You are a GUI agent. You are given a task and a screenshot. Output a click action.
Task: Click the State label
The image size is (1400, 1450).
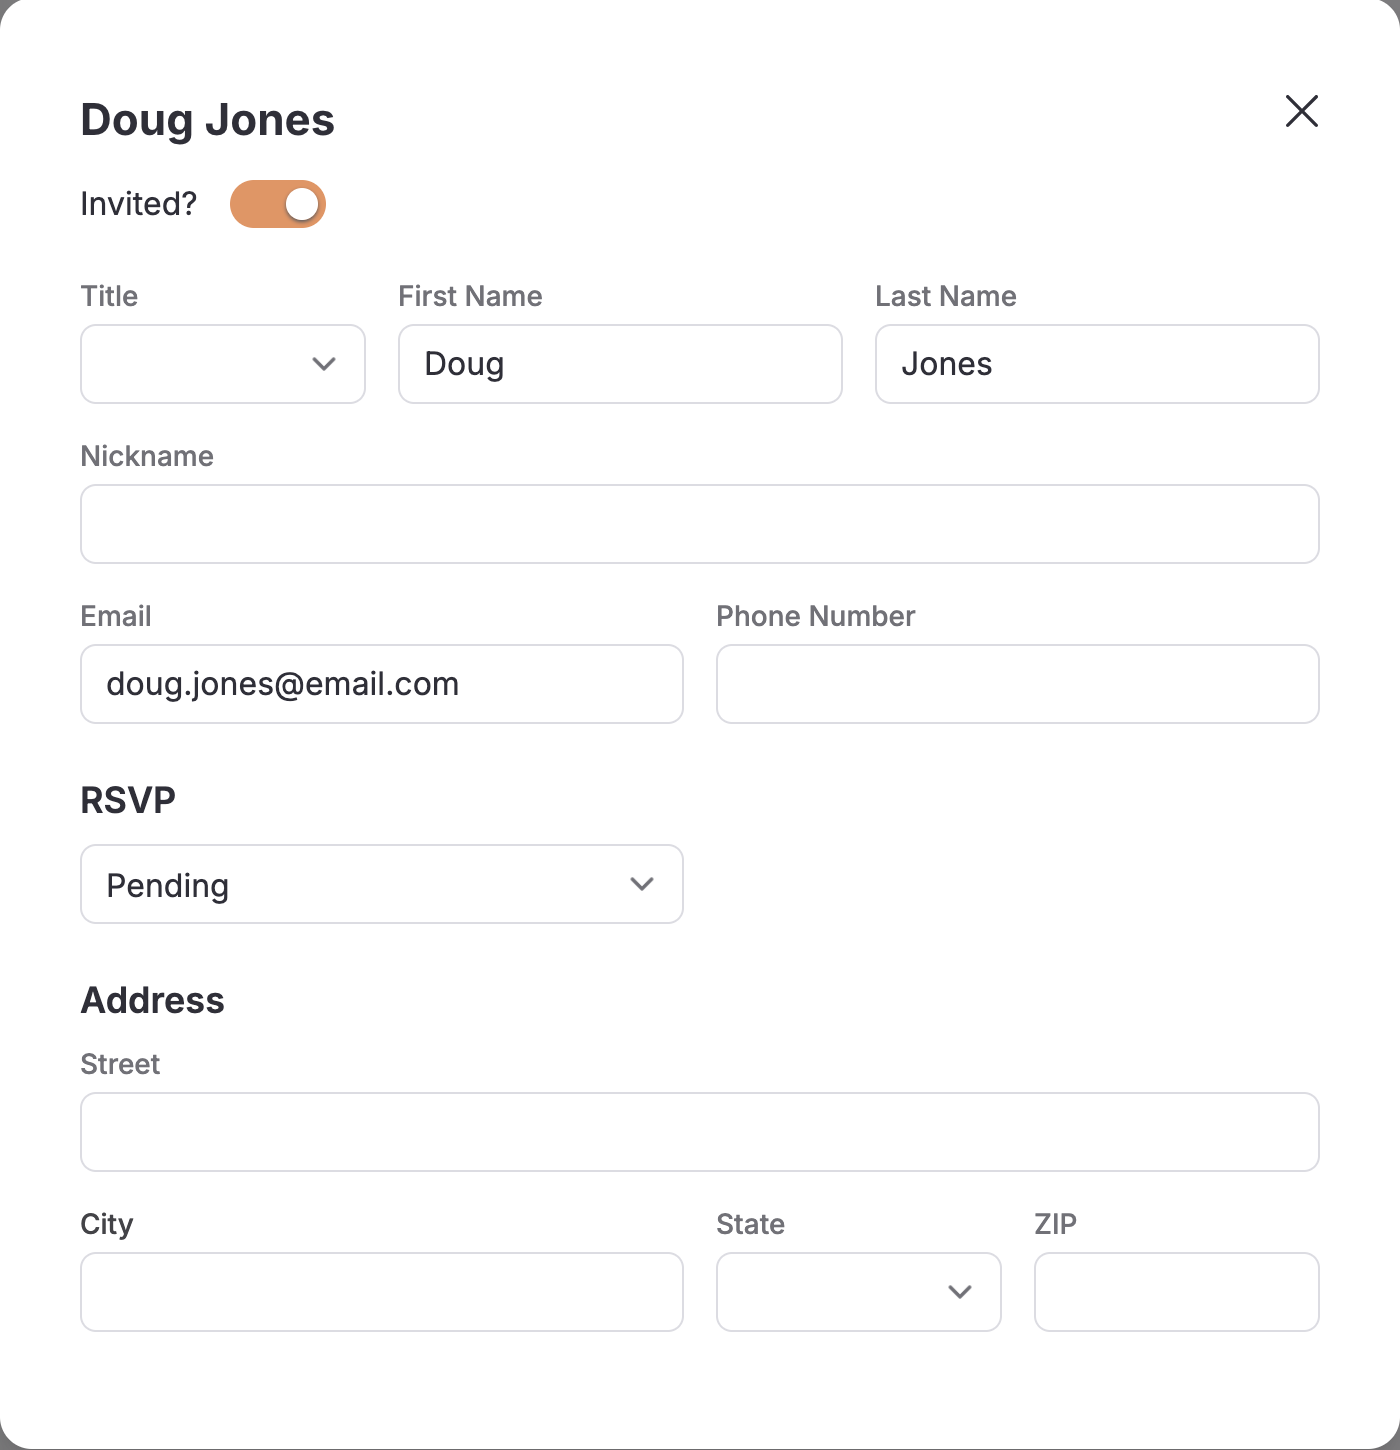click(x=751, y=1224)
